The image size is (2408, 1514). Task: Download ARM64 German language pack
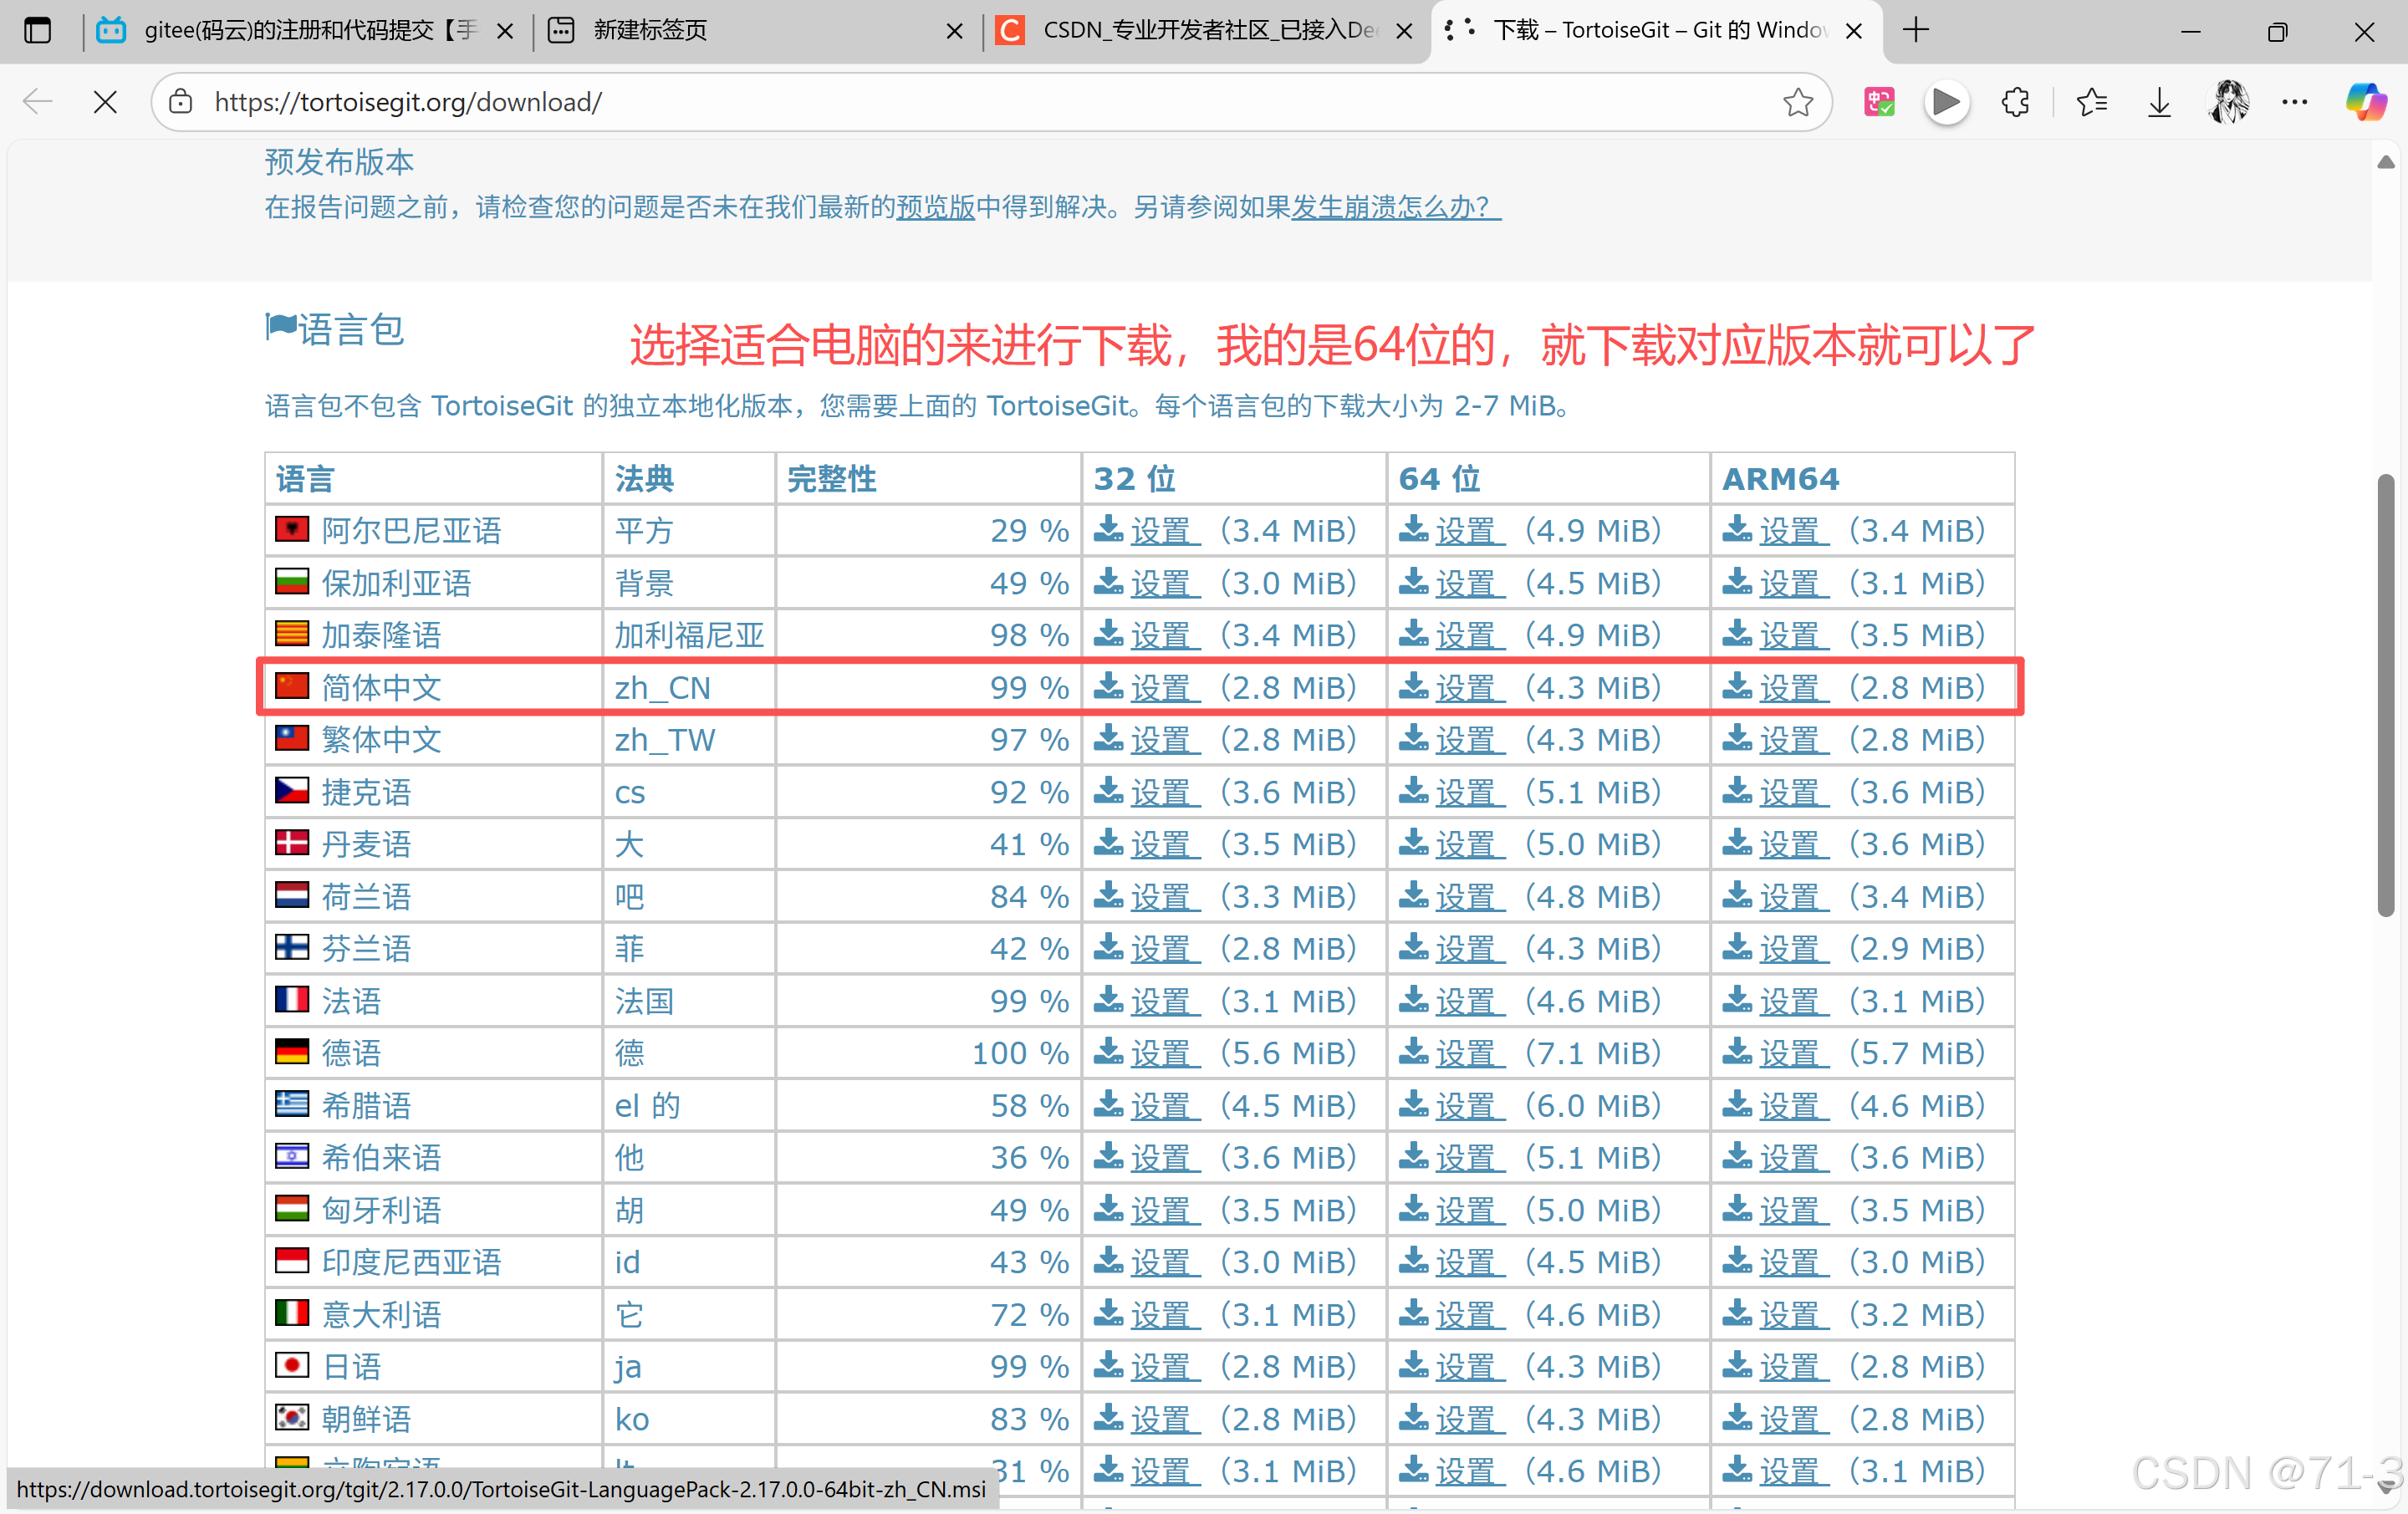tap(1791, 1053)
